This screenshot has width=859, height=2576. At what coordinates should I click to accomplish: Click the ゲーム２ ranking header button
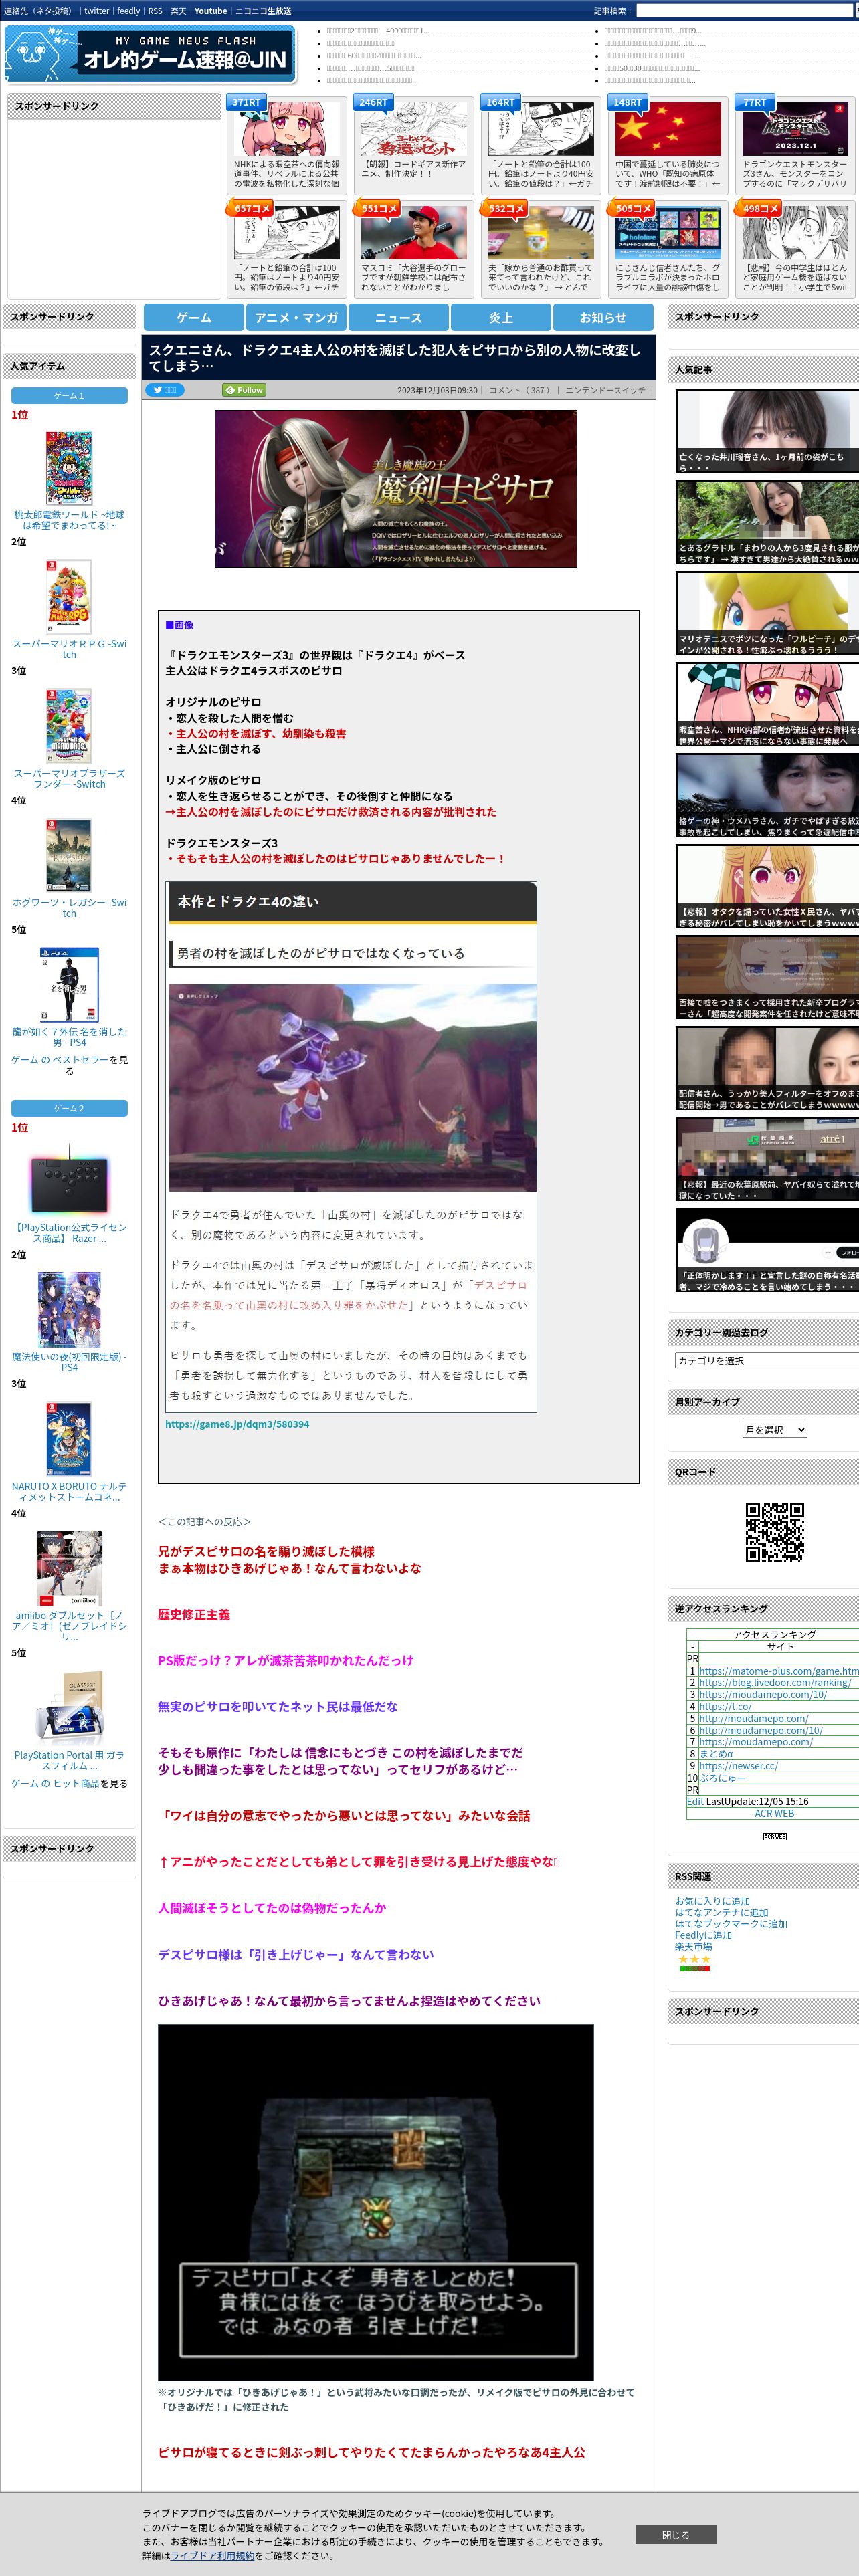(x=69, y=1108)
